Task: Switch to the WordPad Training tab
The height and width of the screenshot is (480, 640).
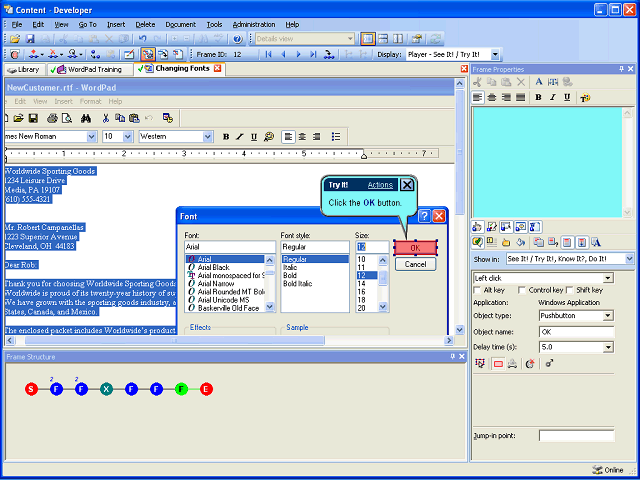Action: [90, 69]
